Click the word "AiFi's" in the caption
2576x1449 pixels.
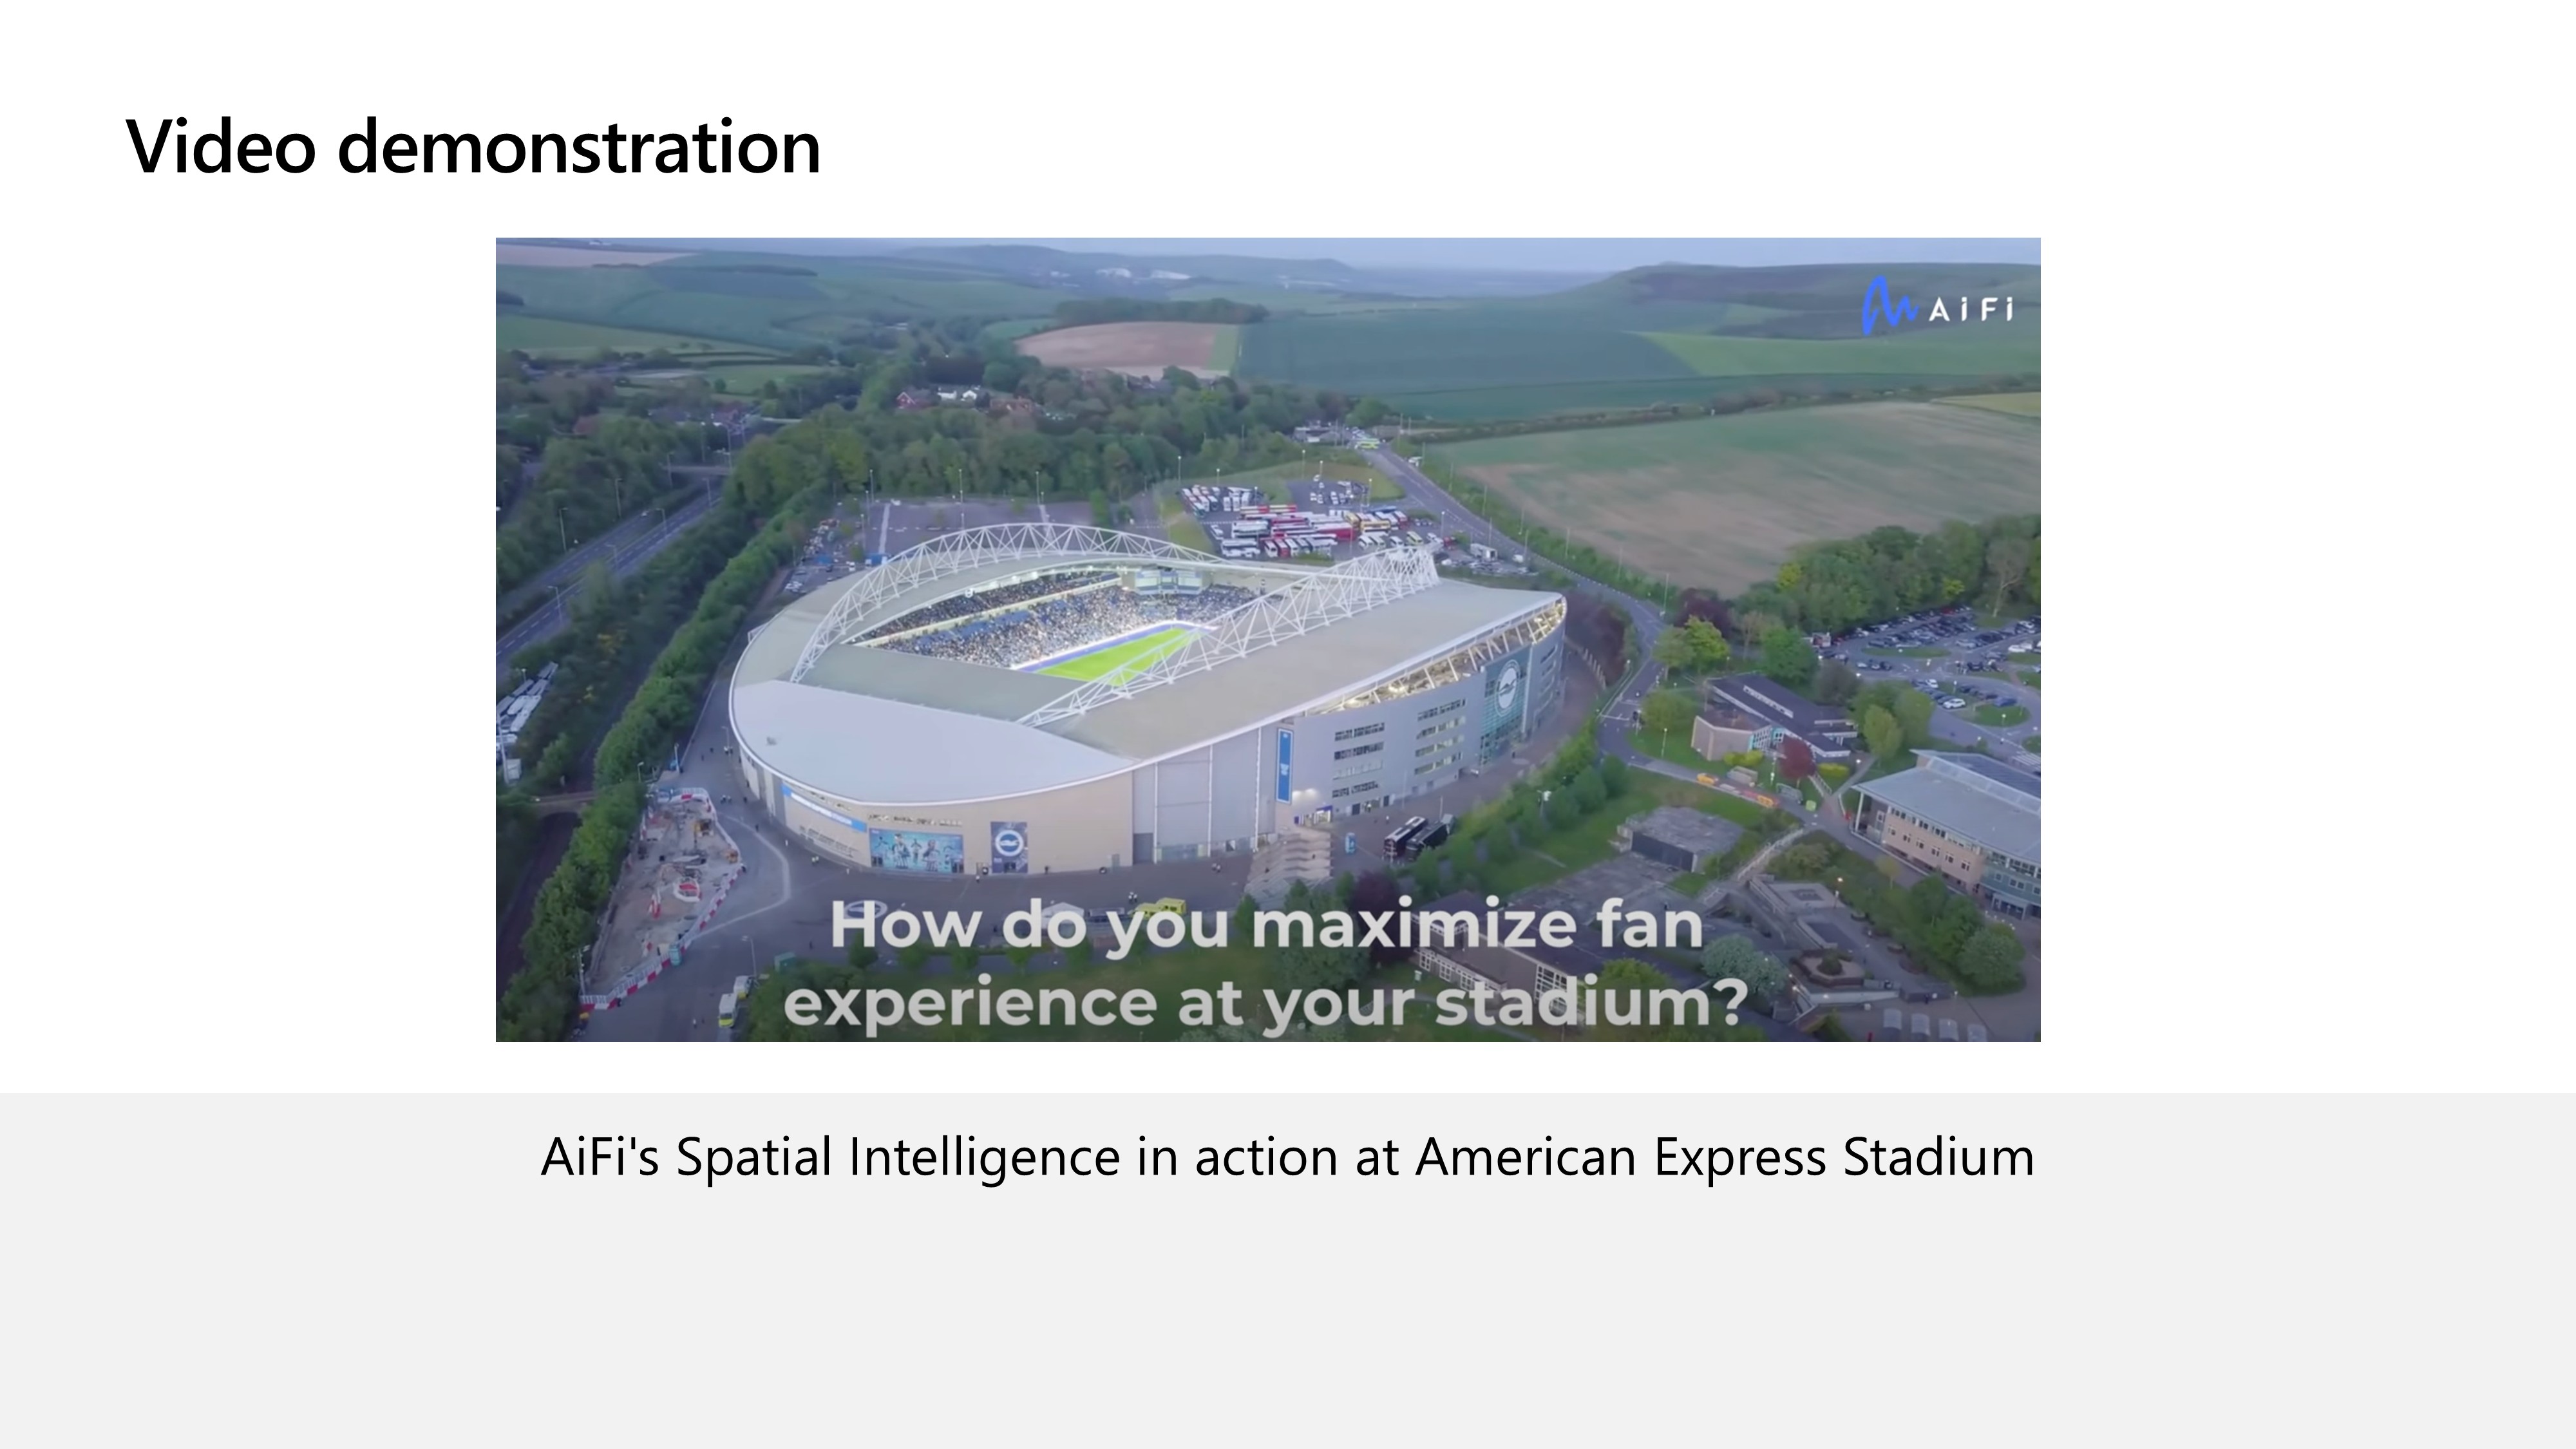pos(599,1157)
